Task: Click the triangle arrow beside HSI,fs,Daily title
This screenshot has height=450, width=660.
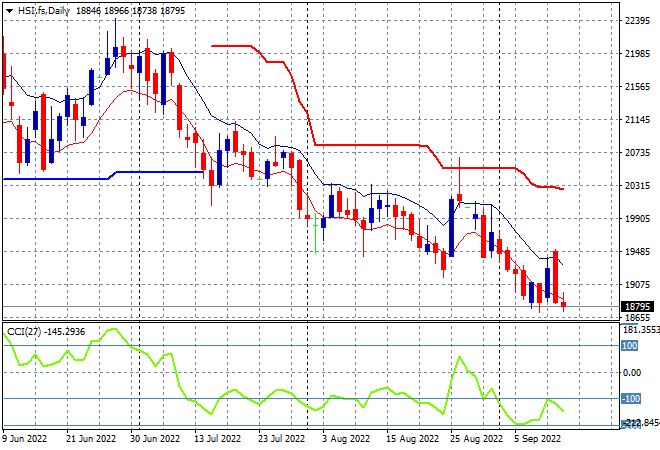Action: pyautogui.click(x=9, y=11)
